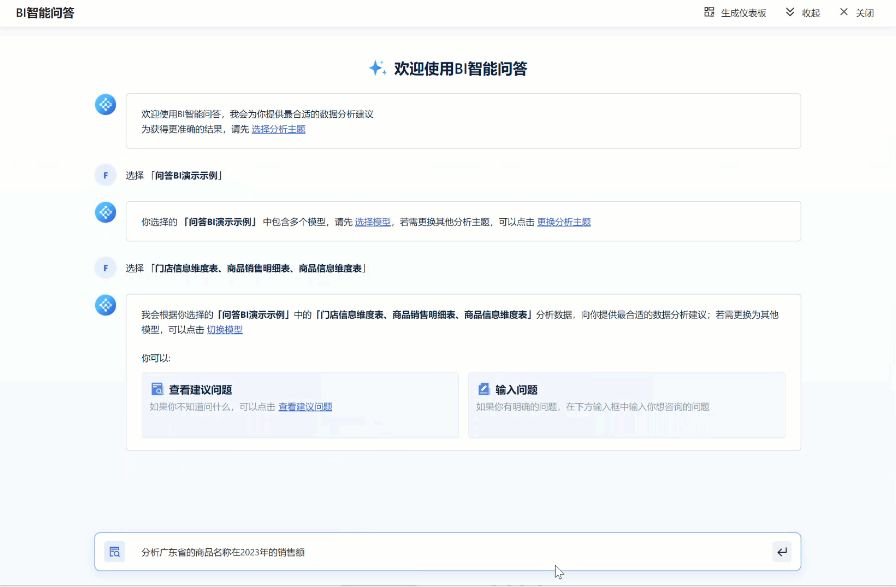Screen dimensions: 896x587
Task: Click the 输入问题 edit icon
Action: click(x=484, y=389)
